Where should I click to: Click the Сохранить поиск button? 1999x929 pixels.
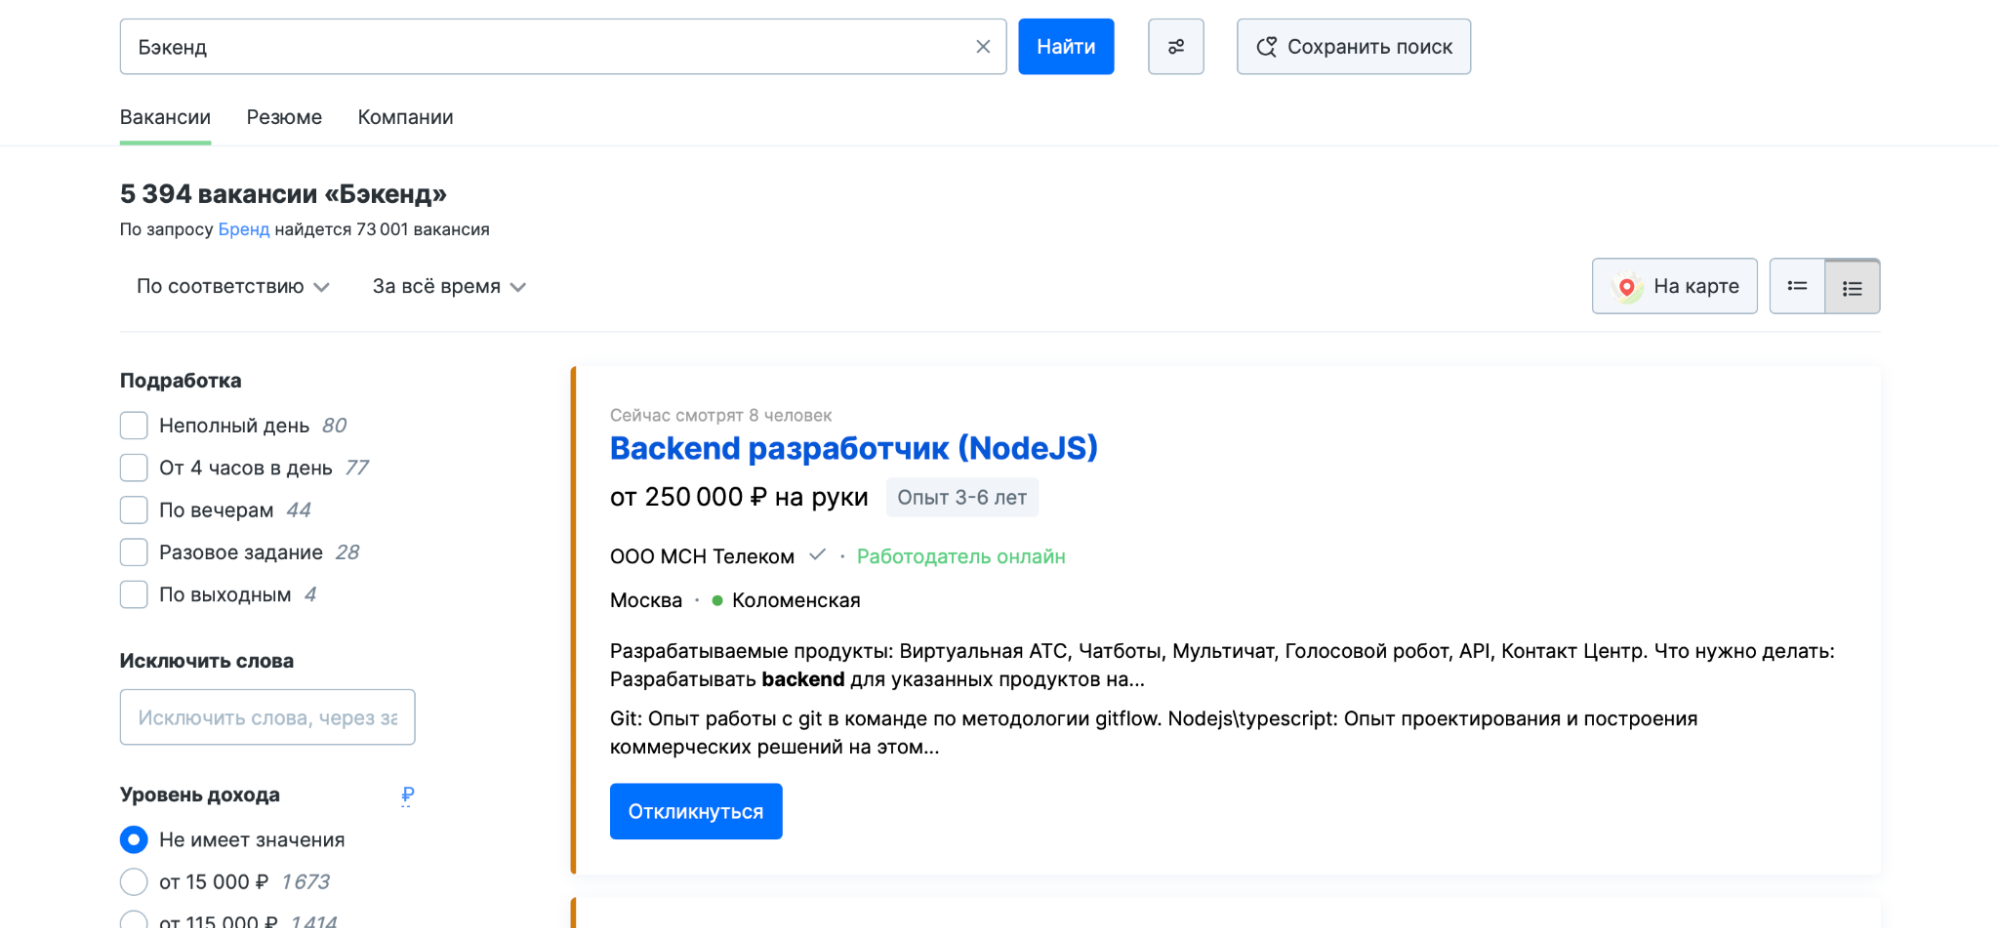pos(1353,47)
